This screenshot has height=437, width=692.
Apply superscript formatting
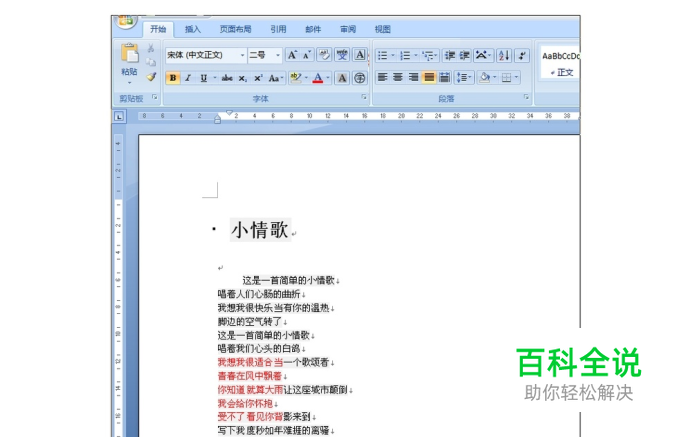tap(258, 78)
